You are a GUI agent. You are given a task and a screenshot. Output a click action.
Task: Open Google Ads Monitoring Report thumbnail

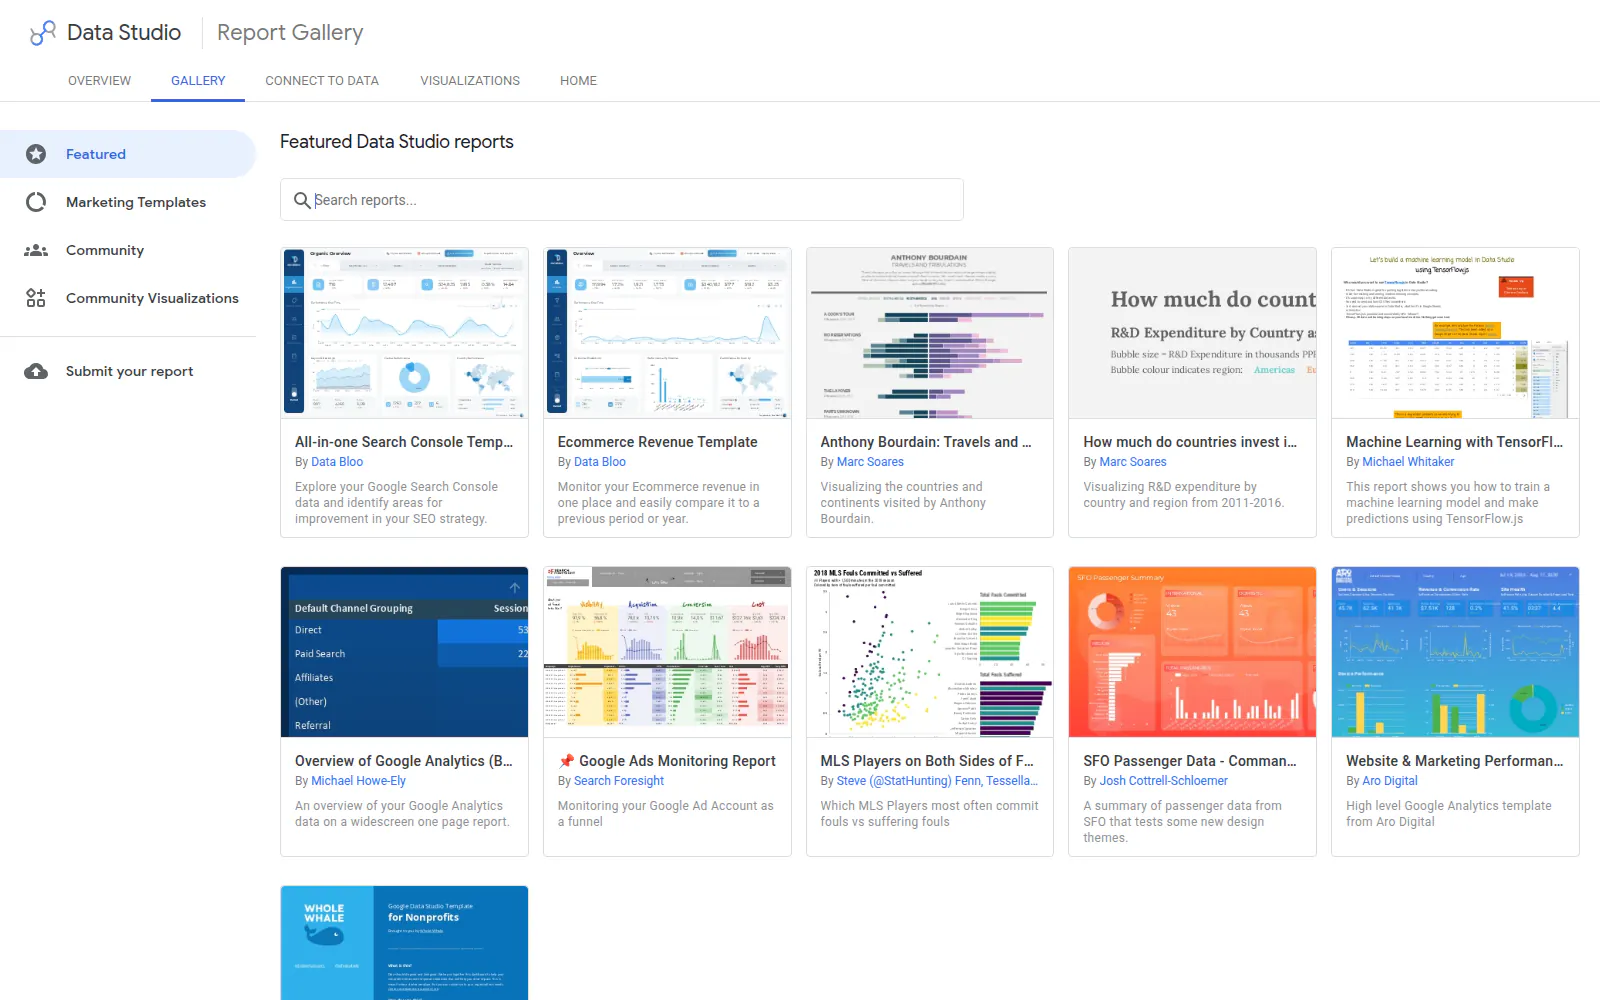(x=667, y=652)
